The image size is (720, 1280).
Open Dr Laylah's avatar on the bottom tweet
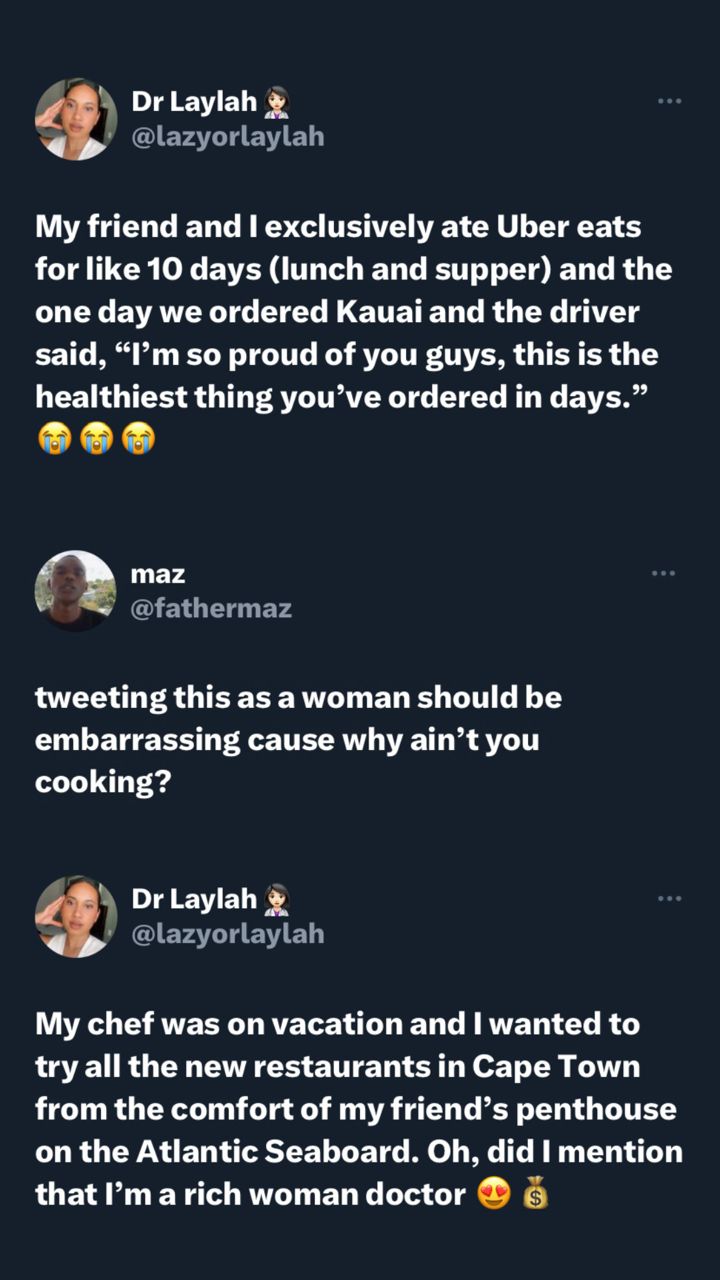[76, 917]
